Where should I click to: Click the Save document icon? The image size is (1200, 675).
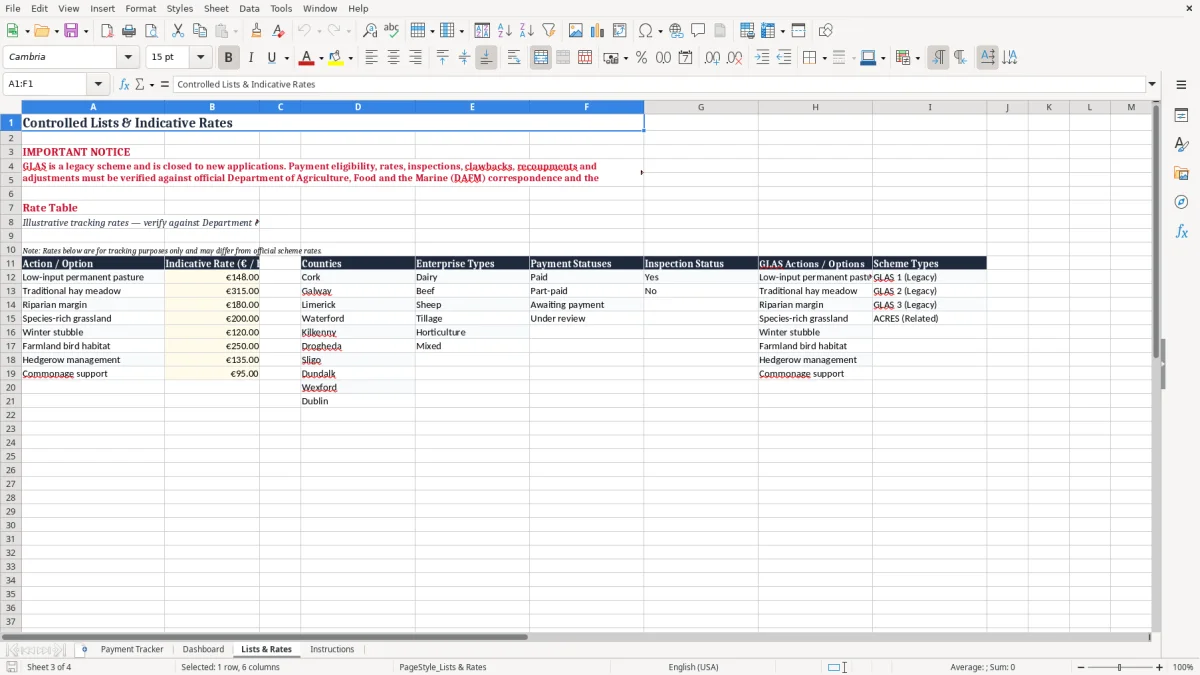(x=71, y=31)
